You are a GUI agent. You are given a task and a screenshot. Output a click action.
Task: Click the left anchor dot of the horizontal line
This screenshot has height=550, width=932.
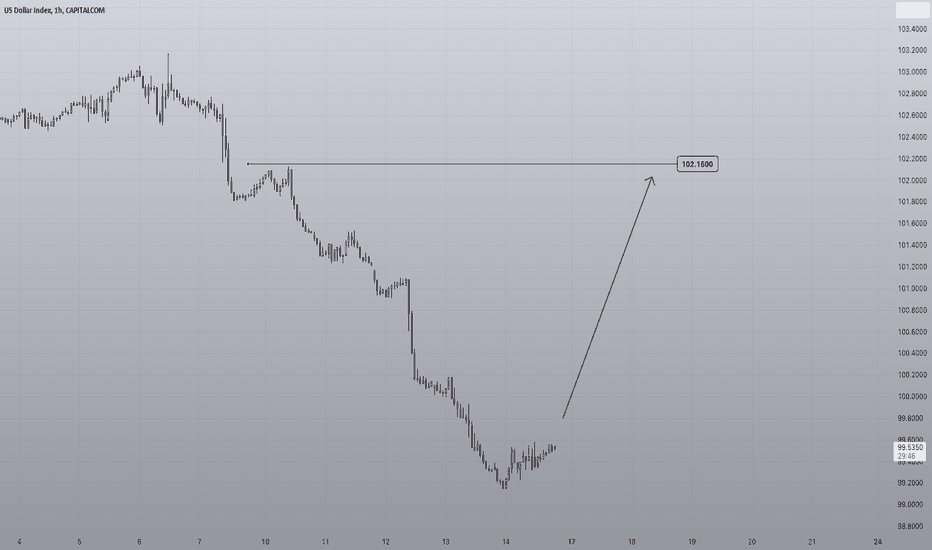248,164
